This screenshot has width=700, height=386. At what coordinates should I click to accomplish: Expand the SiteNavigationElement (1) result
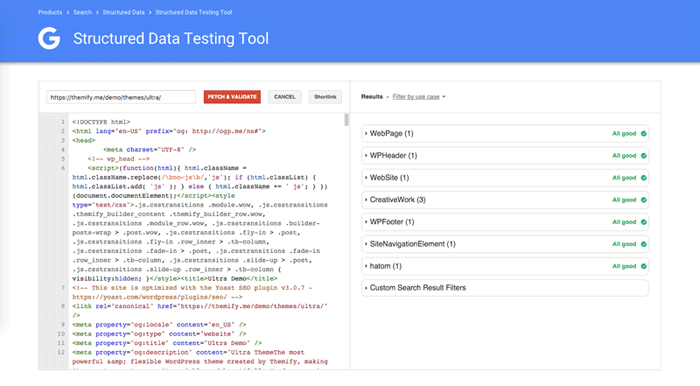(504, 244)
